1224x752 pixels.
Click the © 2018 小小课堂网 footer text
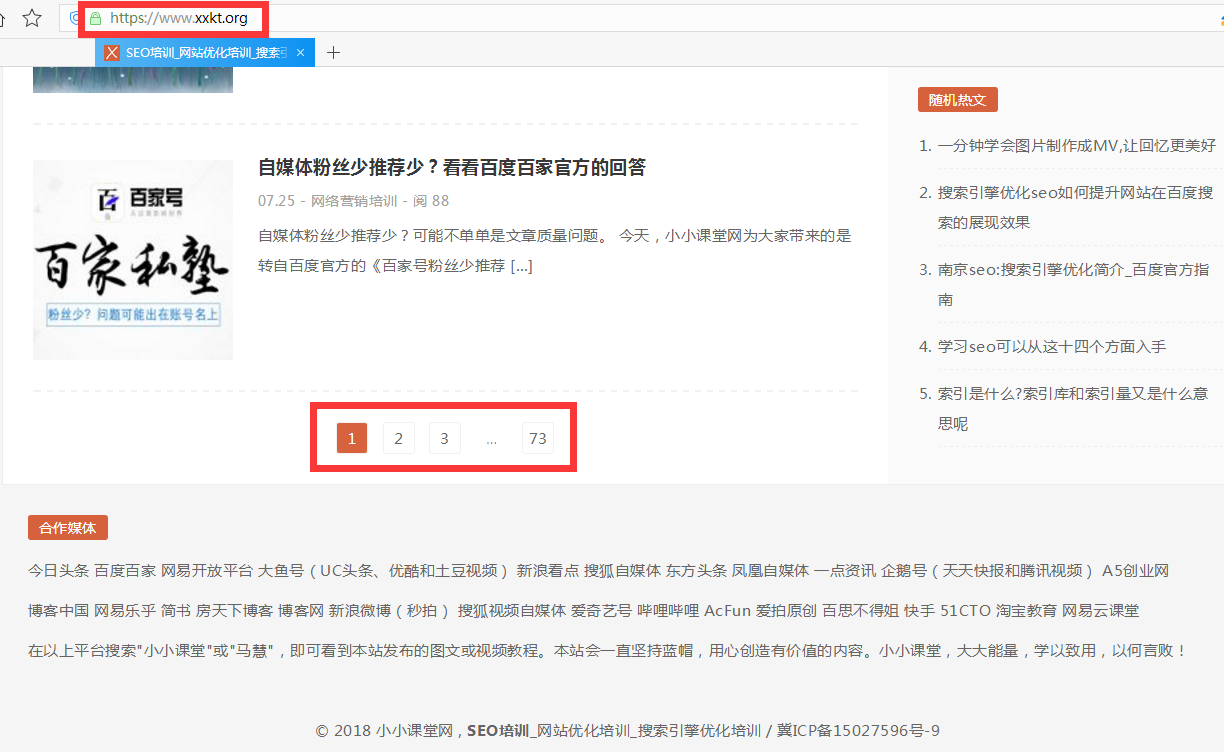click(385, 731)
